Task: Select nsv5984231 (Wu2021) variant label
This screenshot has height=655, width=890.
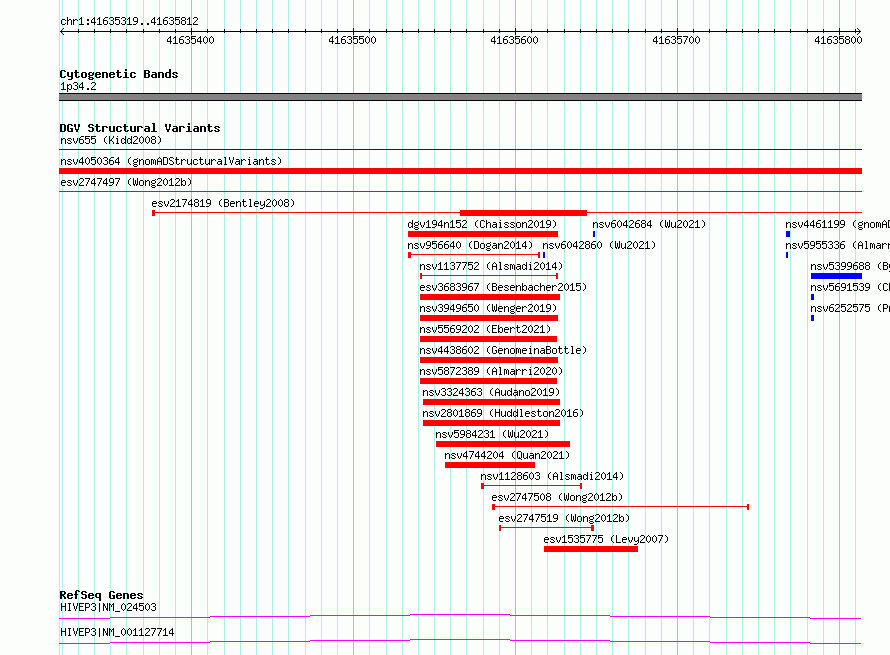Action: (492, 434)
